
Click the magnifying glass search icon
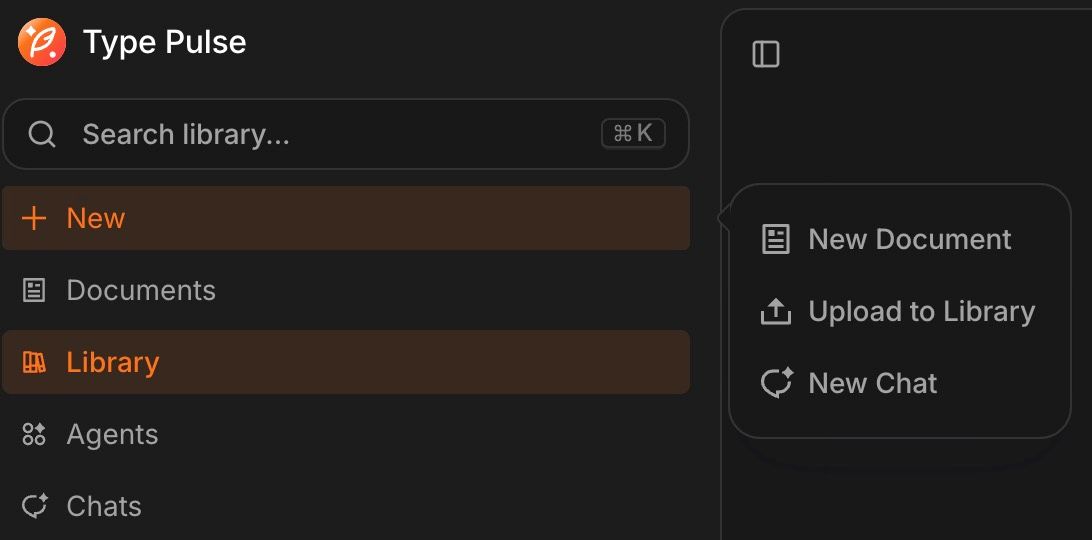pos(42,134)
